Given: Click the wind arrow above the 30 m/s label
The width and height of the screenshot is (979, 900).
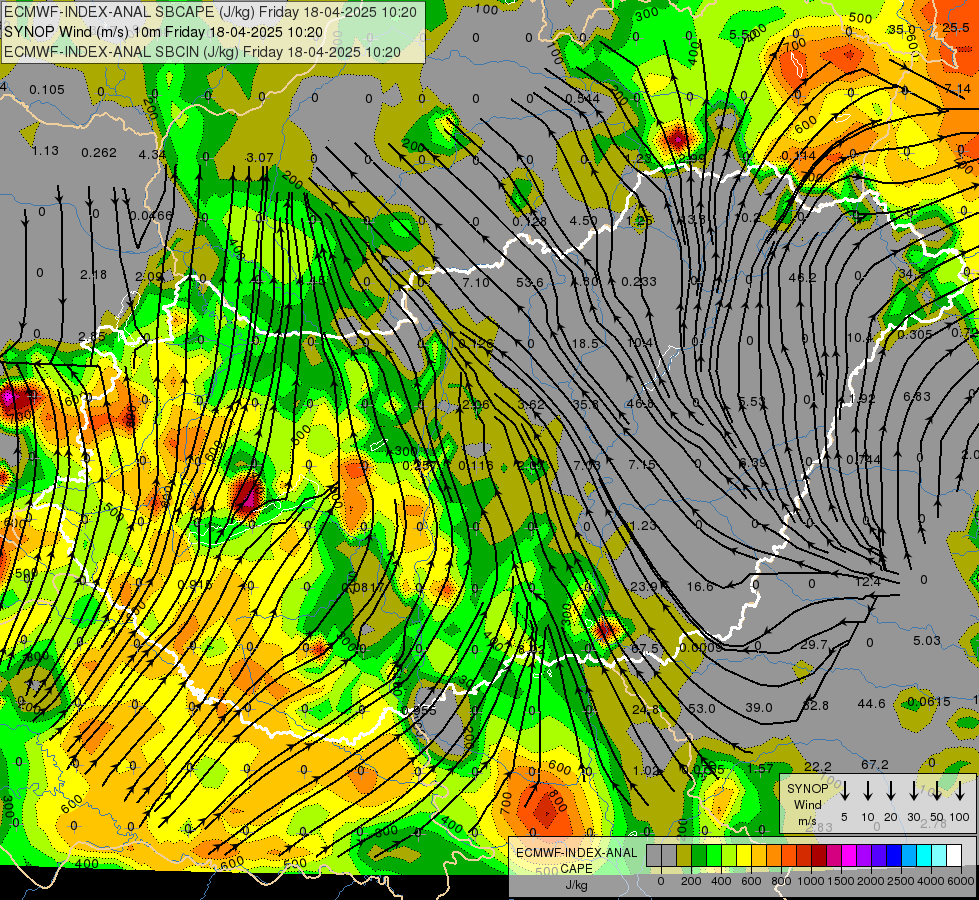Looking at the screenshot, I should pyautogui.click(x=914, y=791).
